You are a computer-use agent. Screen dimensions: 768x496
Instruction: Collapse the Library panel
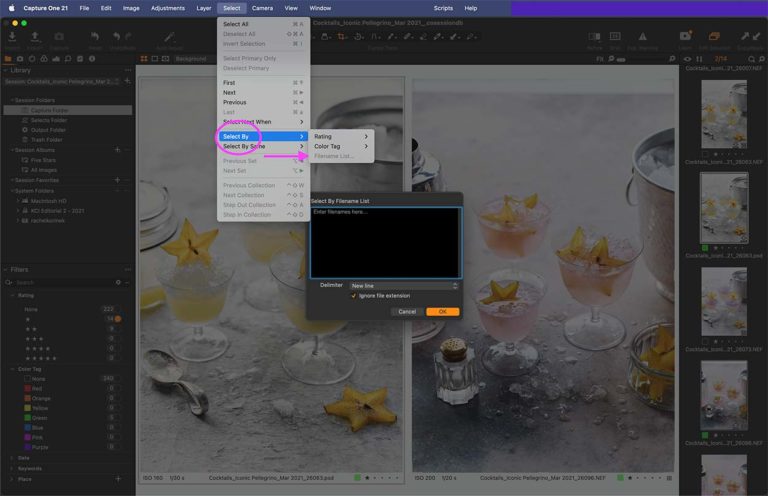tap(5, 70)
